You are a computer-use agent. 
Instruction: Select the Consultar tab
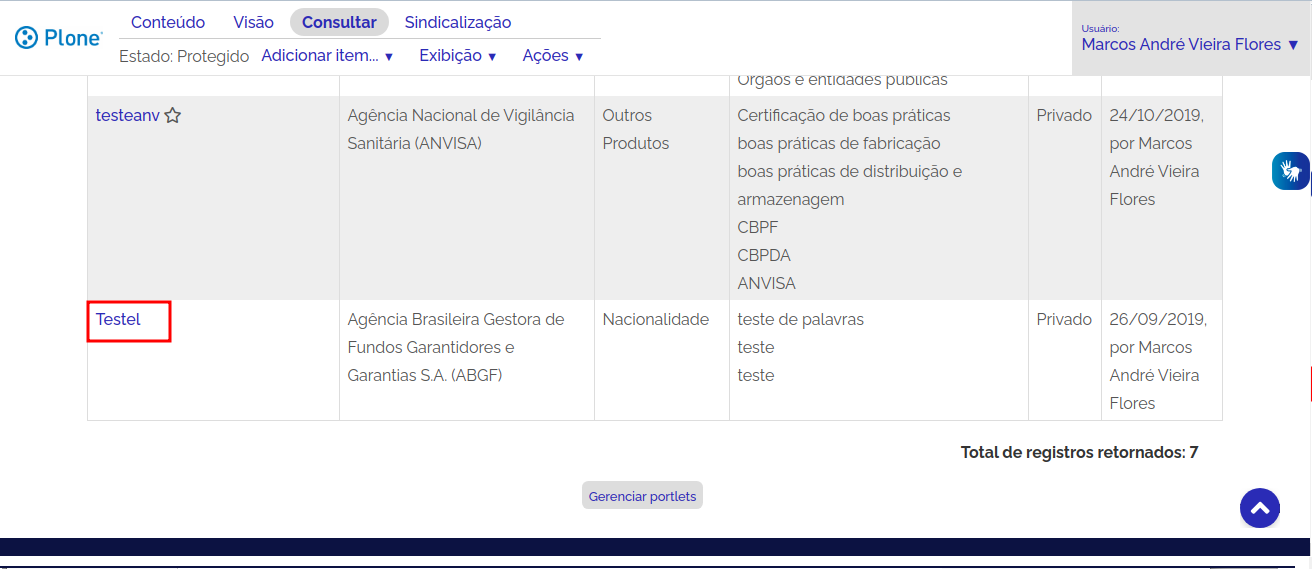pyautogui.click(x=339, y=22)
